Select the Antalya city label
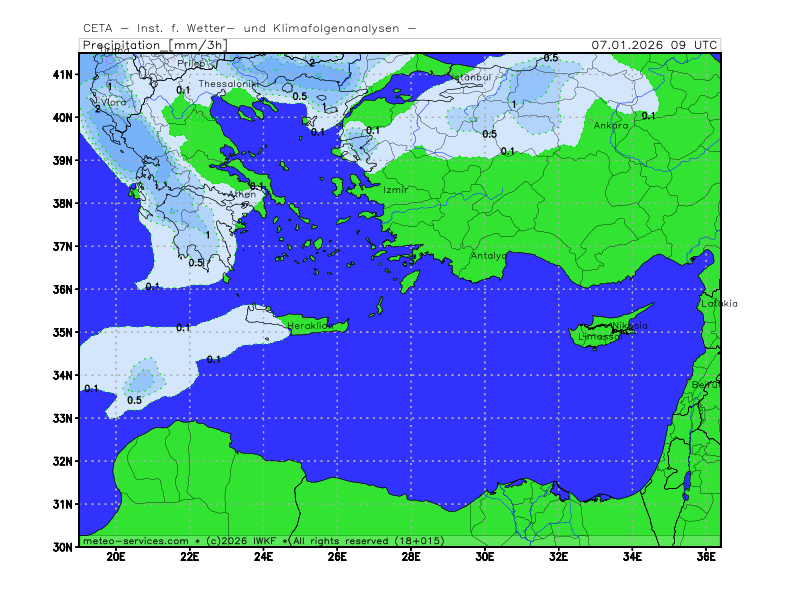The height and width of the screenshot is (600, 800). (489, 256)
